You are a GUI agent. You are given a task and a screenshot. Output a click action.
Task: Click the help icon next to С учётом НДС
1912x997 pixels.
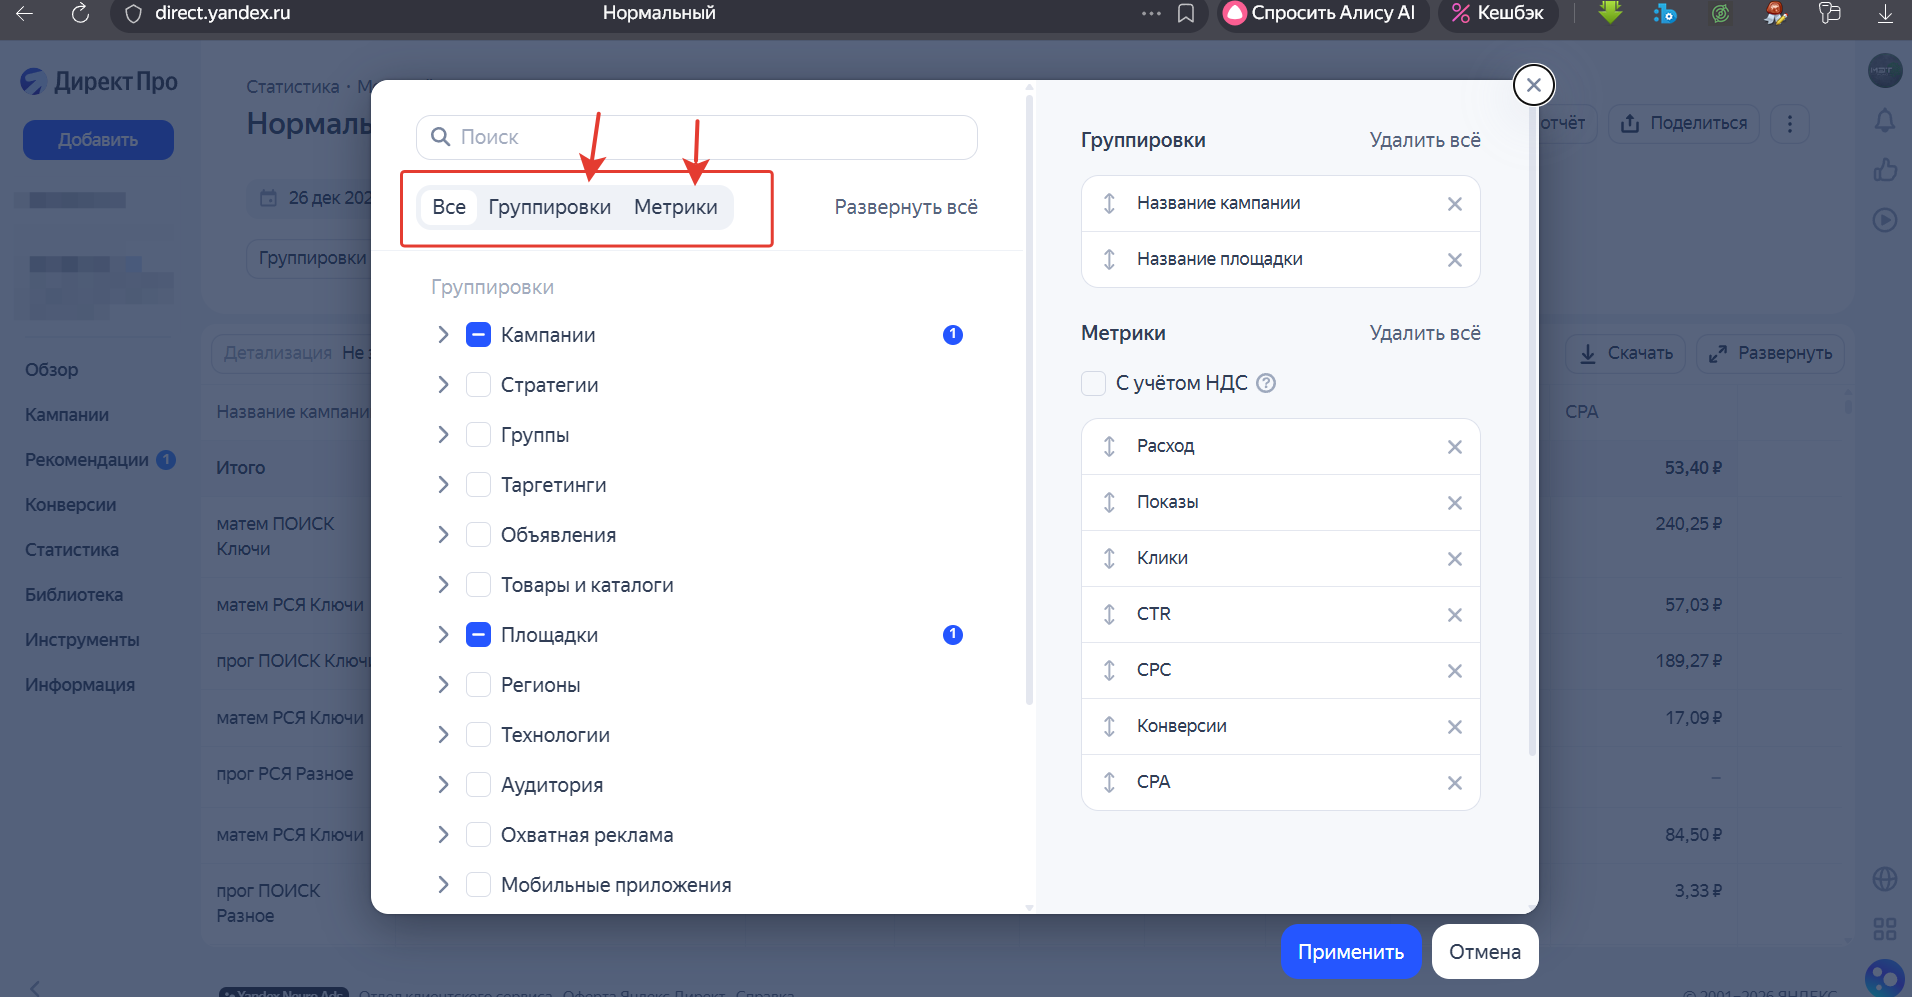point(1266,383)
